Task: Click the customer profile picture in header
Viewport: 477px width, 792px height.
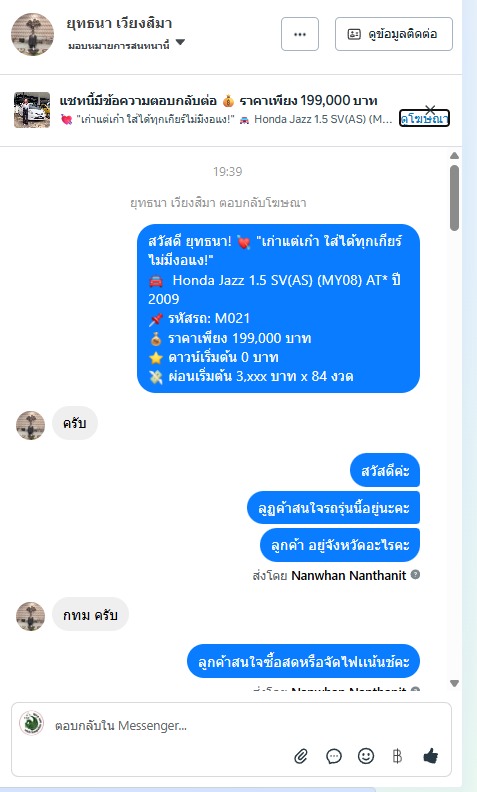Action: click(32, 34)
